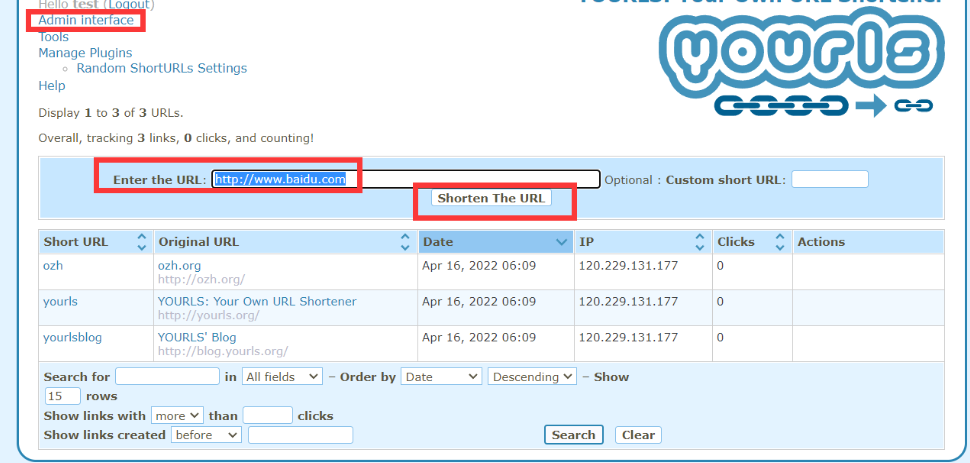This screenshot has height=463, width=970.
Task: Open the Tools menu item
Action: 54,37
